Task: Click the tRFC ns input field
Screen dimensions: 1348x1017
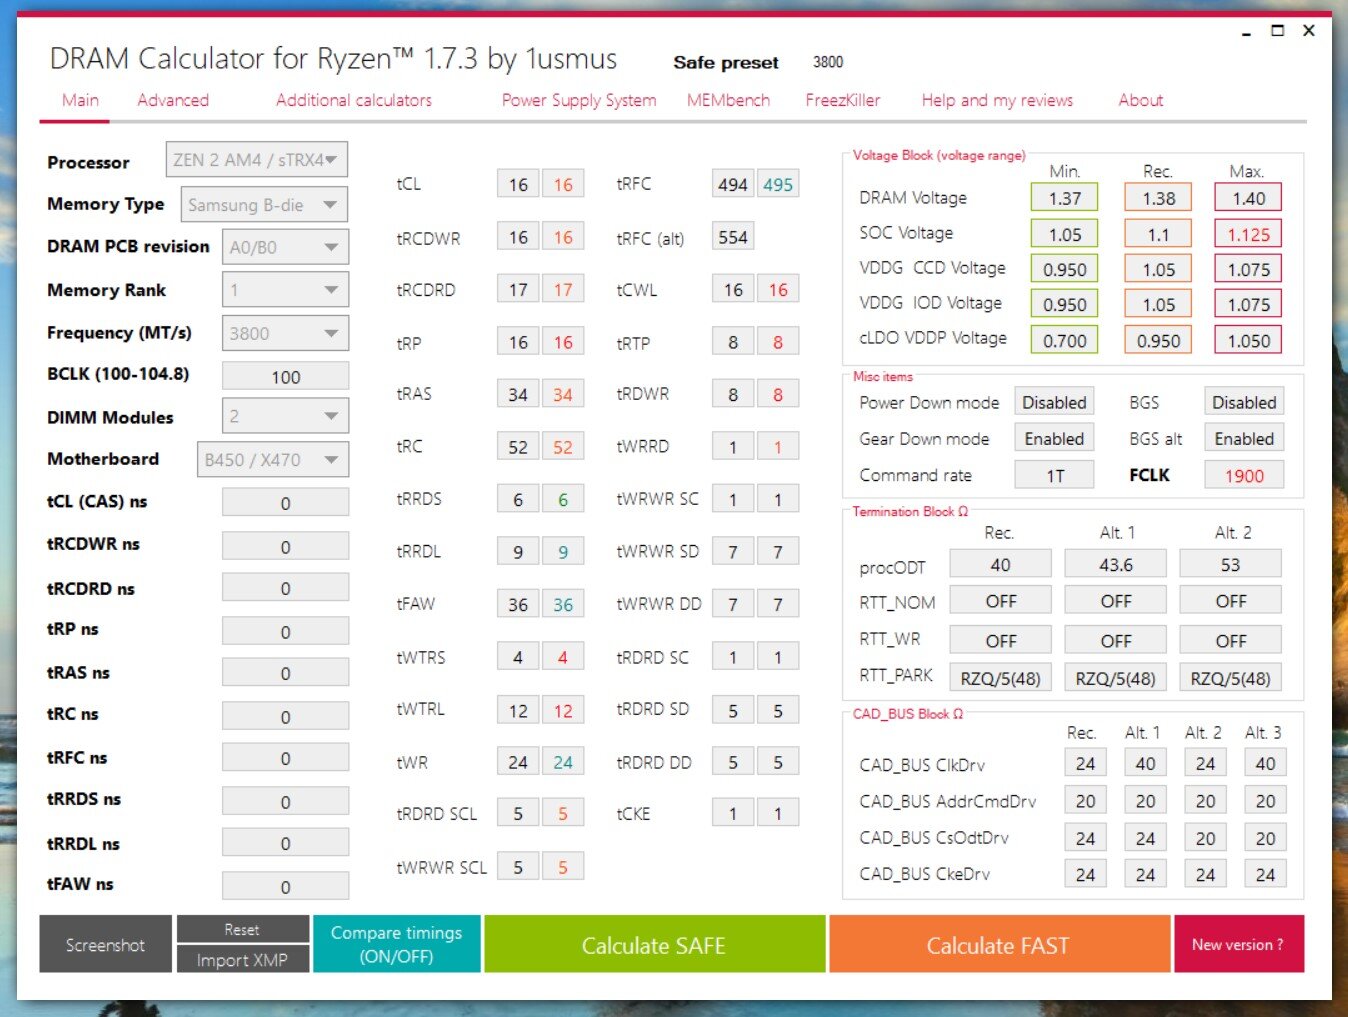Action: [285, 758]
